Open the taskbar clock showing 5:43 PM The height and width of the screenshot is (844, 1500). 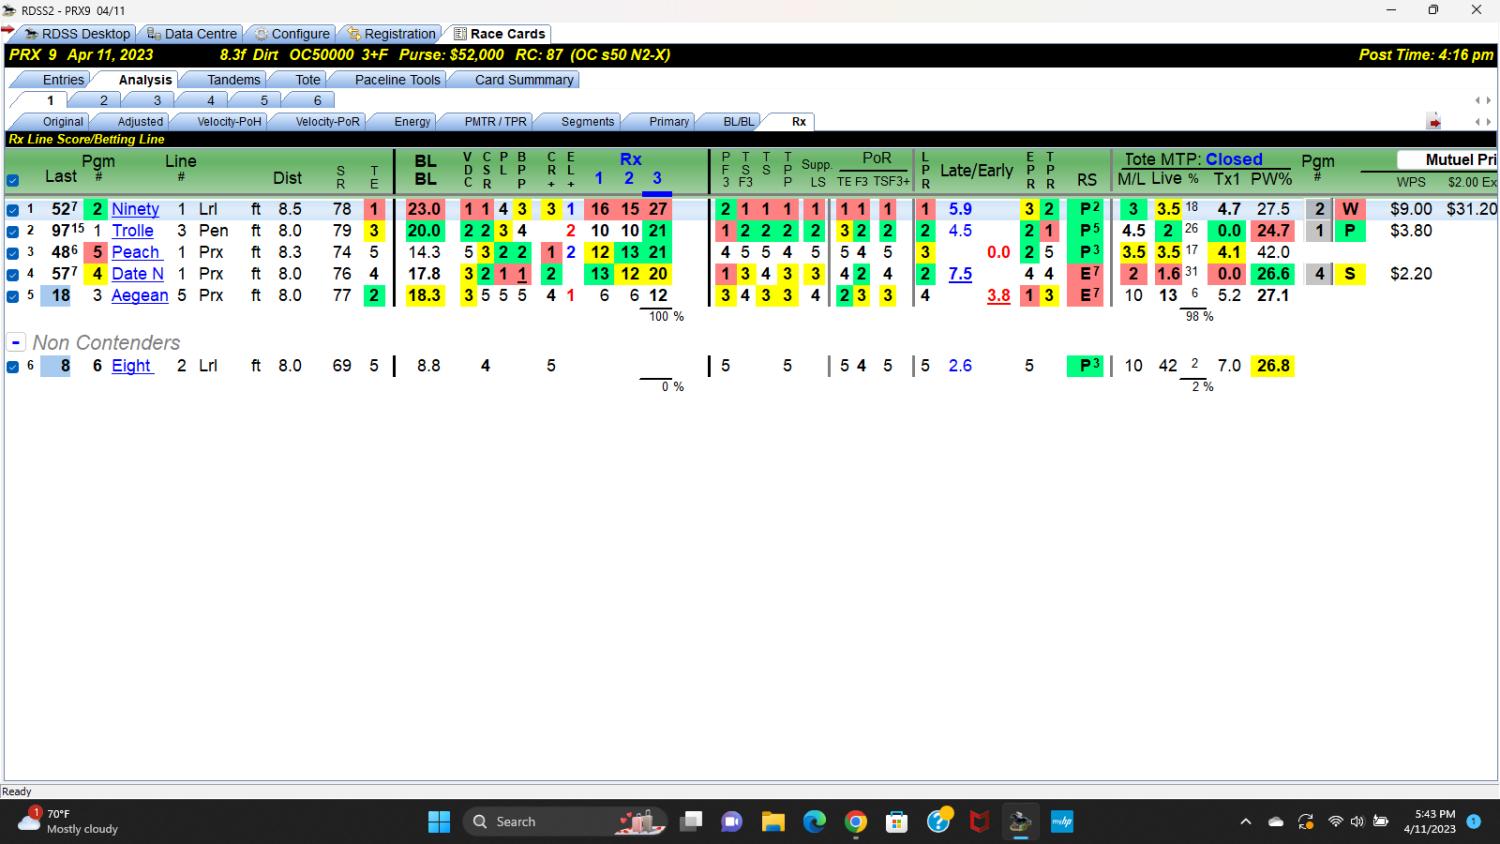click(x=1430, y=821)
